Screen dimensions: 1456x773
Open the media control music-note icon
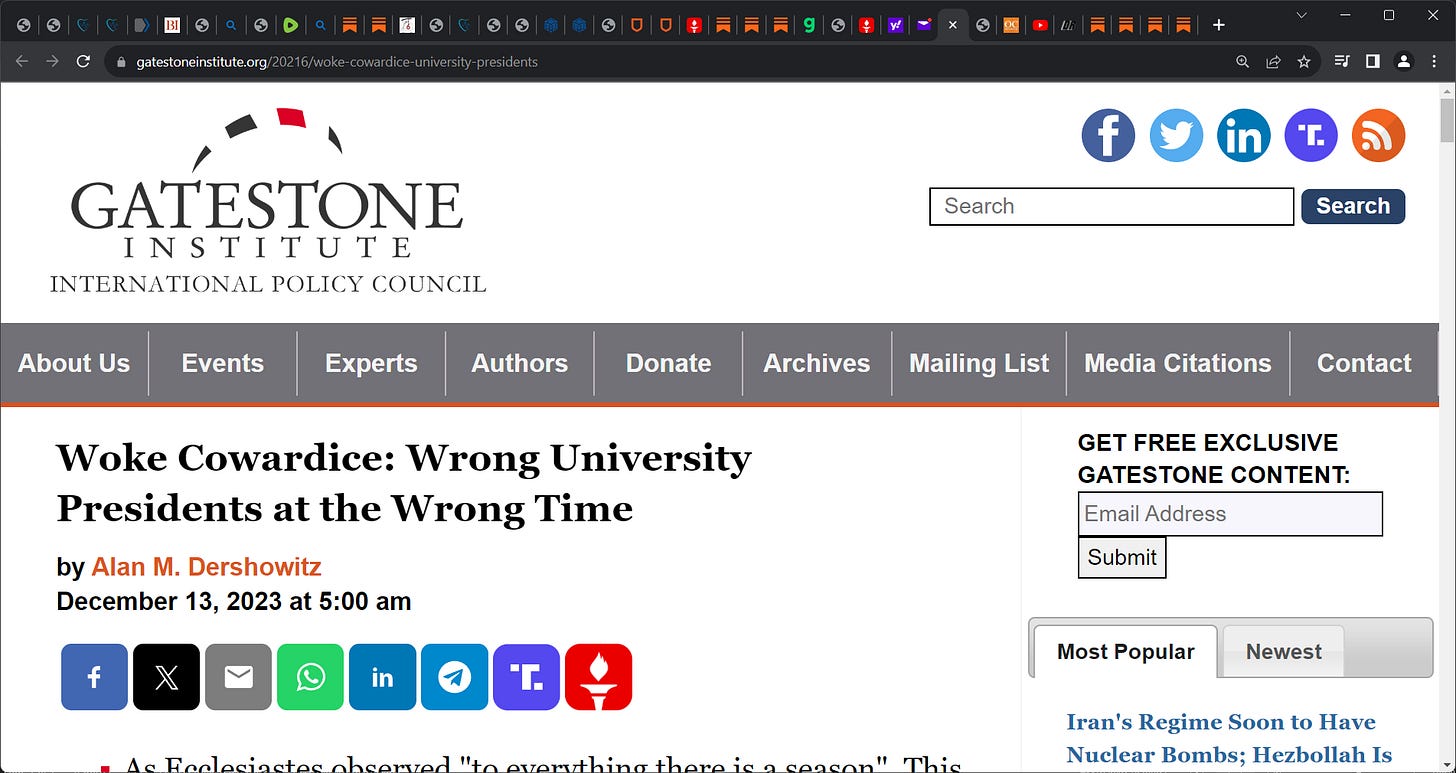coord(1342,61)
